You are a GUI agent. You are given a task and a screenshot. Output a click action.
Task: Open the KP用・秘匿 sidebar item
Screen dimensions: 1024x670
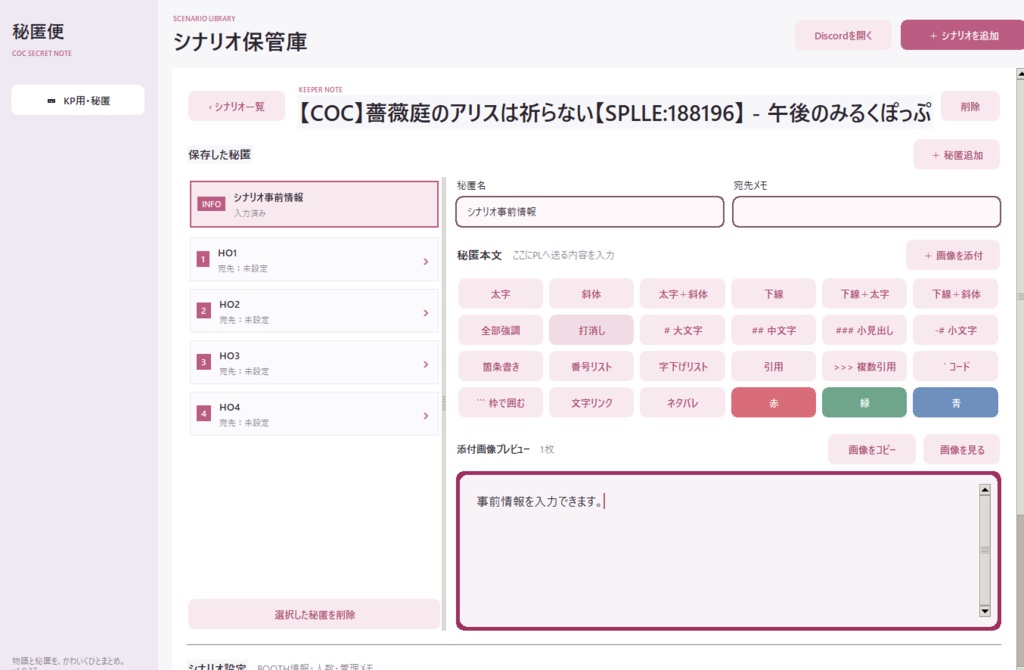point(78,101)
